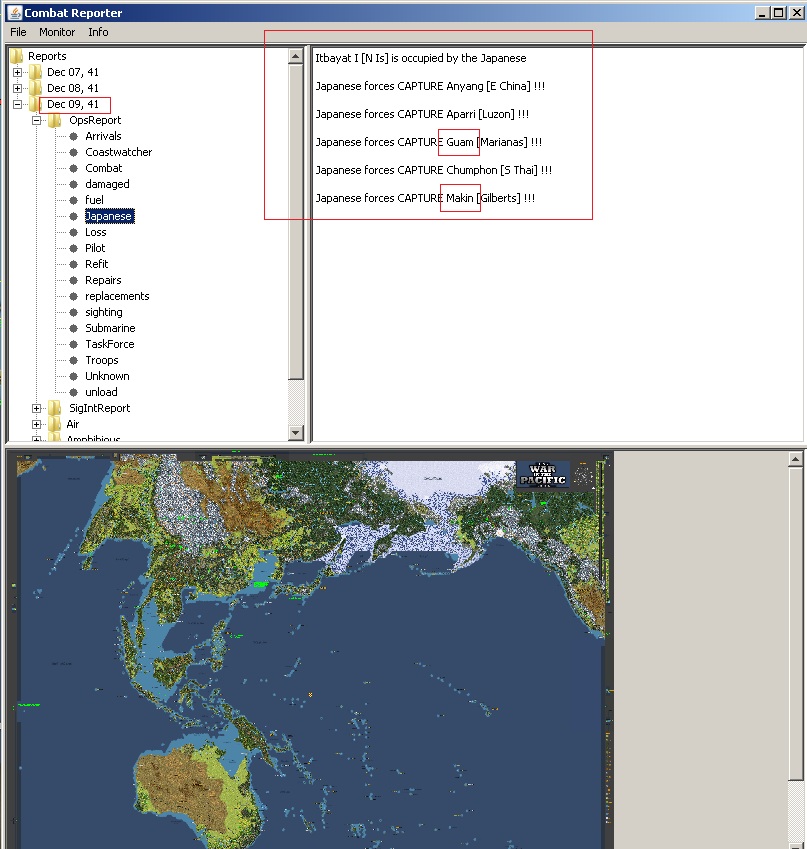Screen dimensions: 807x849
Task: Open the damaged report
Action: click(107, 184)
